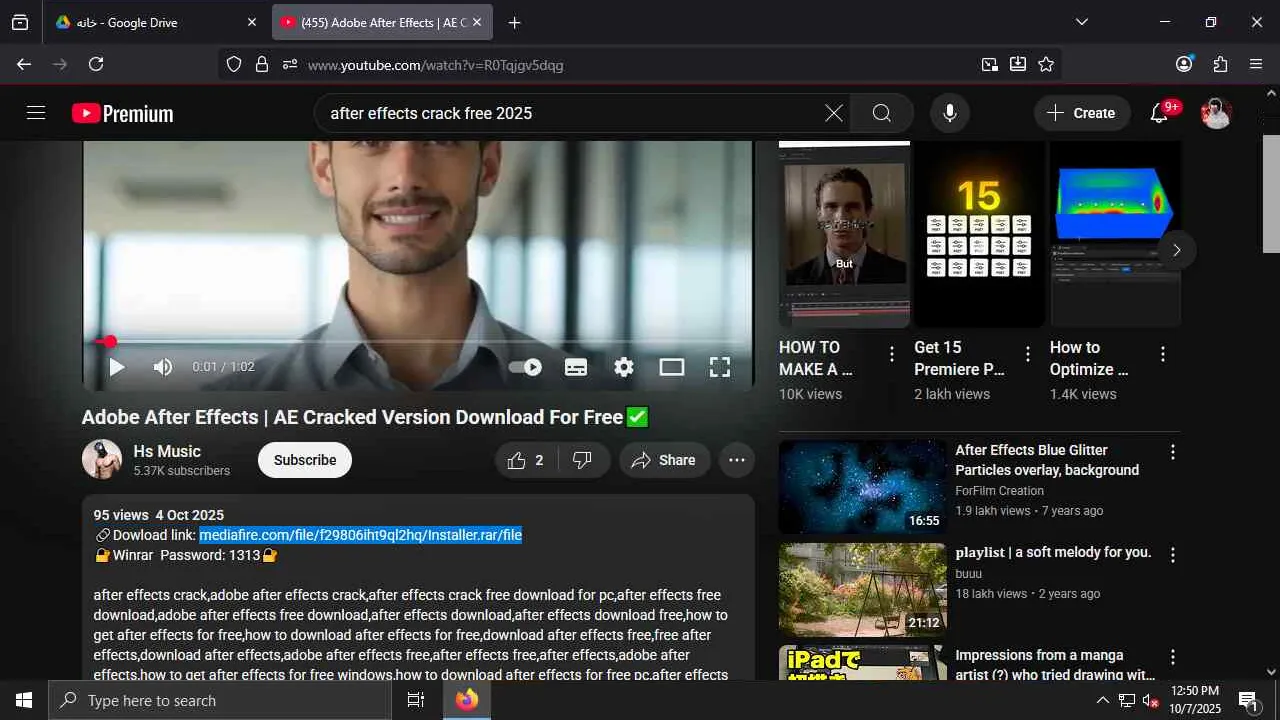Image resolution: width=1280 pixels, height=720 pixels.
Task: Open more actions menu below video
Action: click(737, 460)
